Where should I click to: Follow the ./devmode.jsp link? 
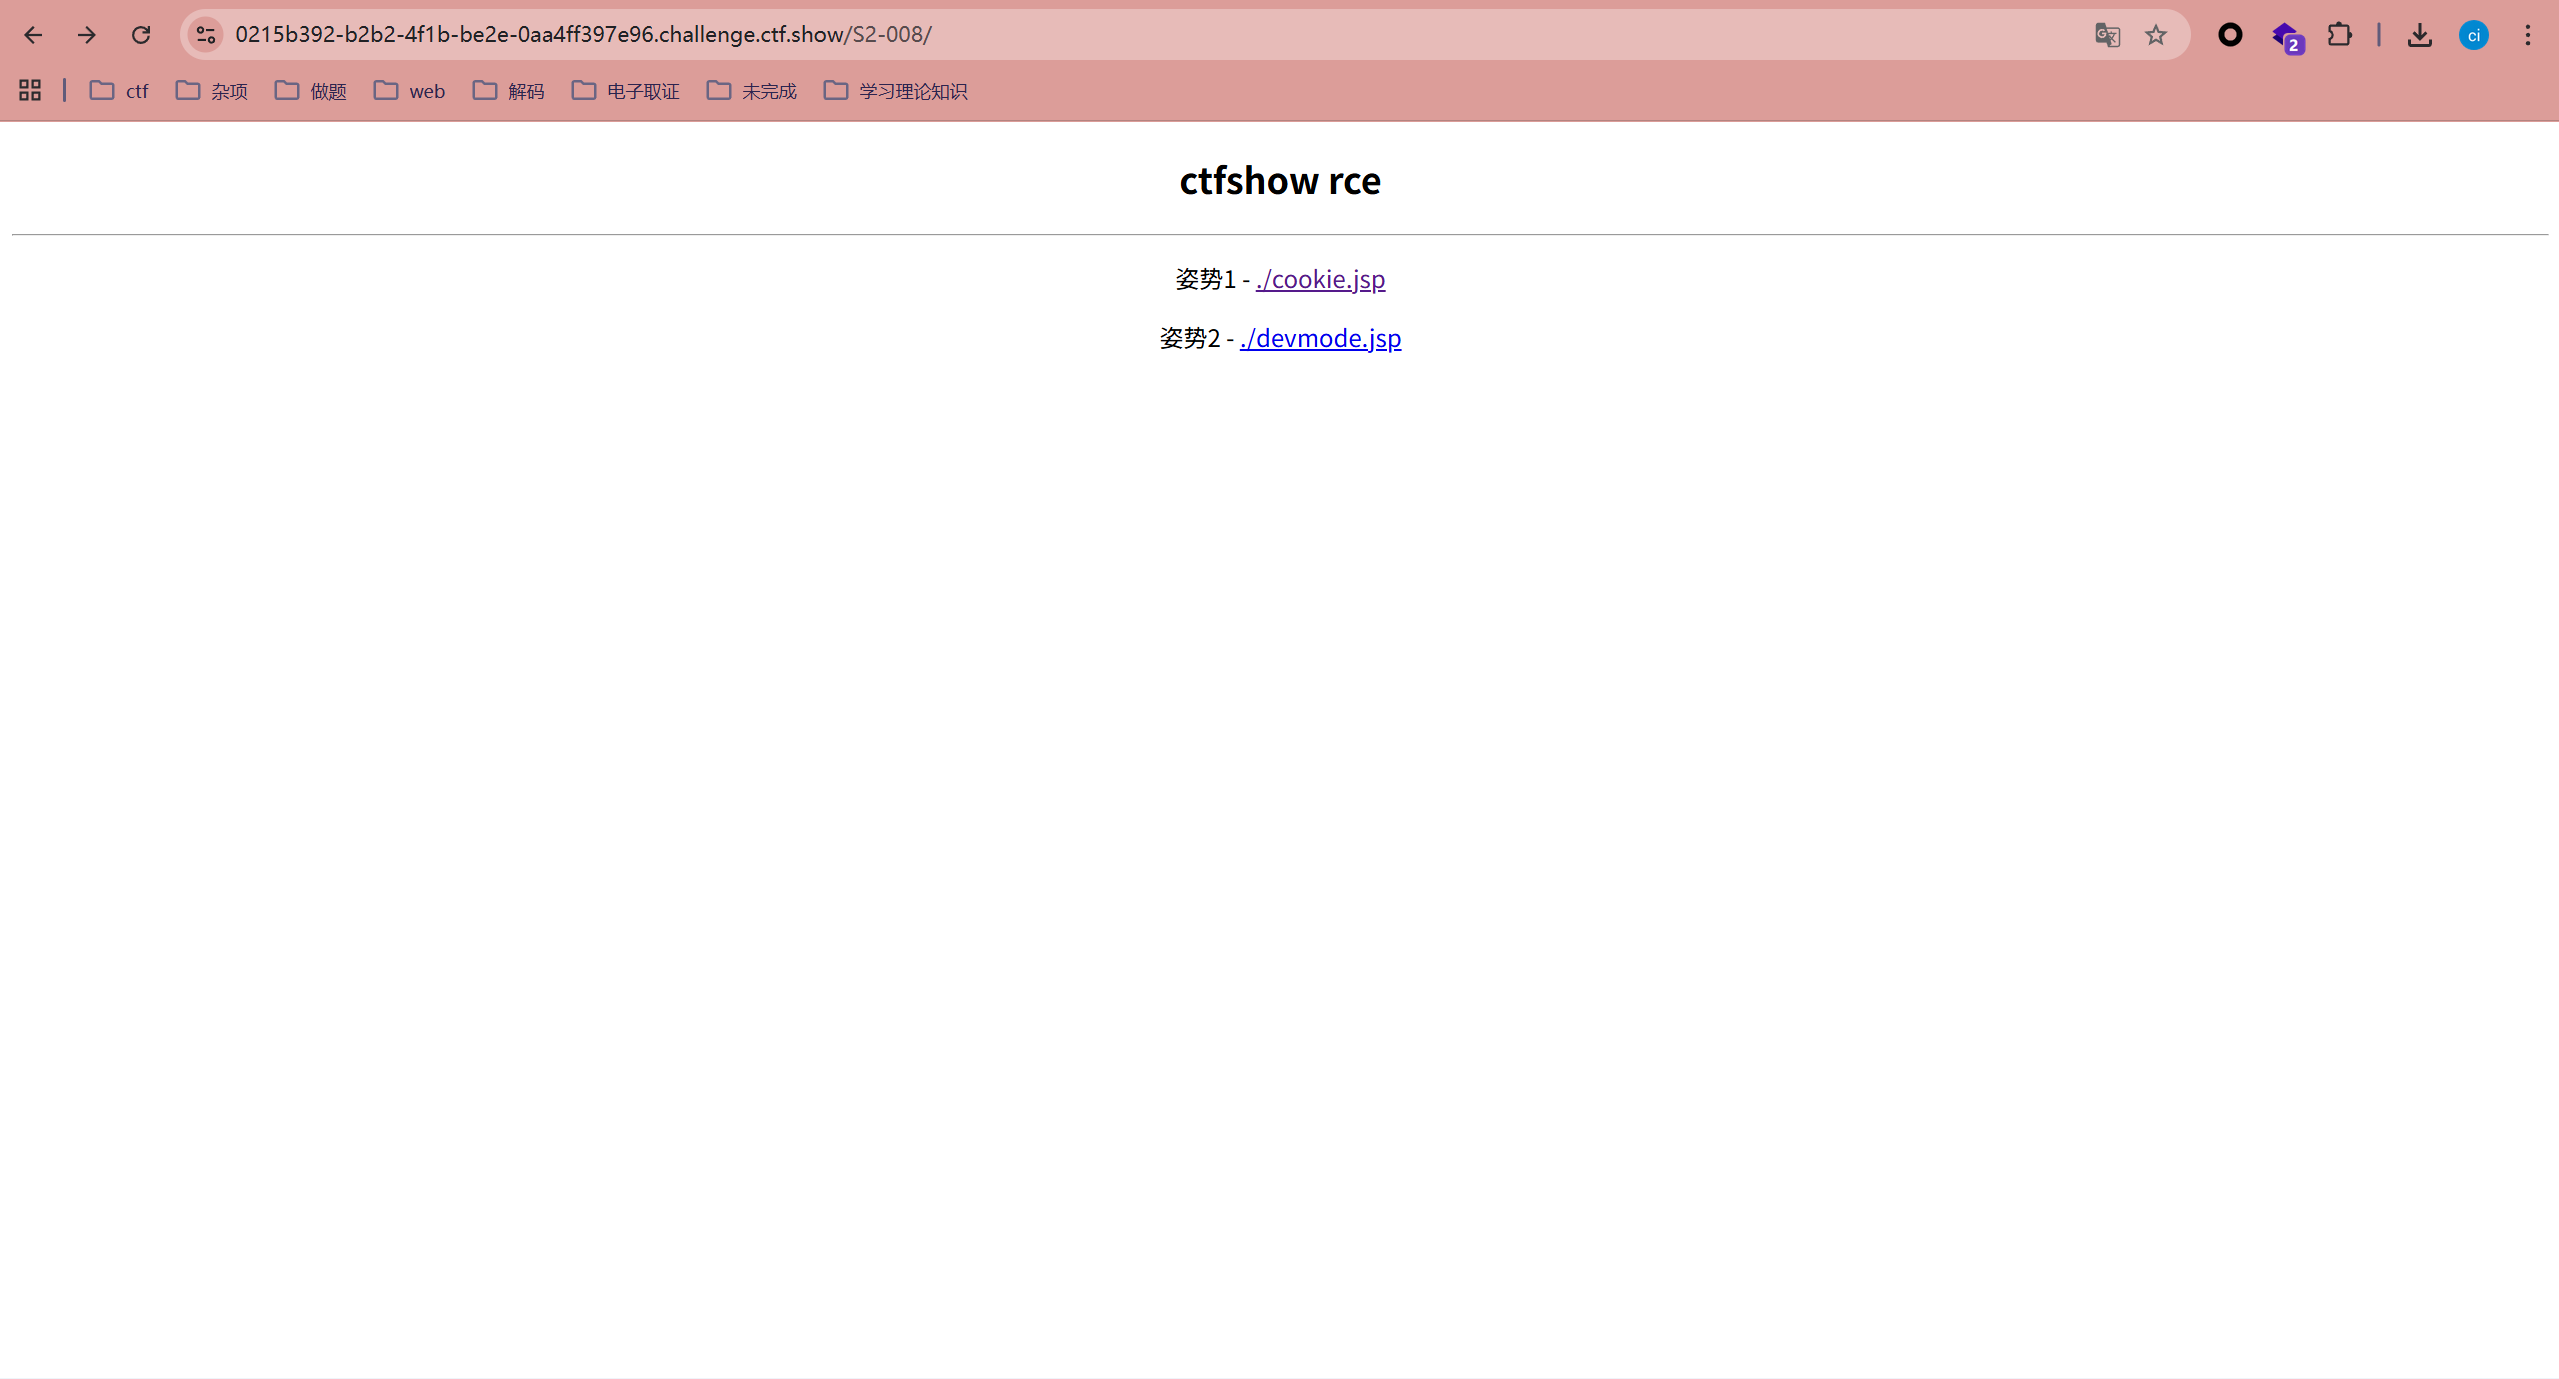[1320, 338]
